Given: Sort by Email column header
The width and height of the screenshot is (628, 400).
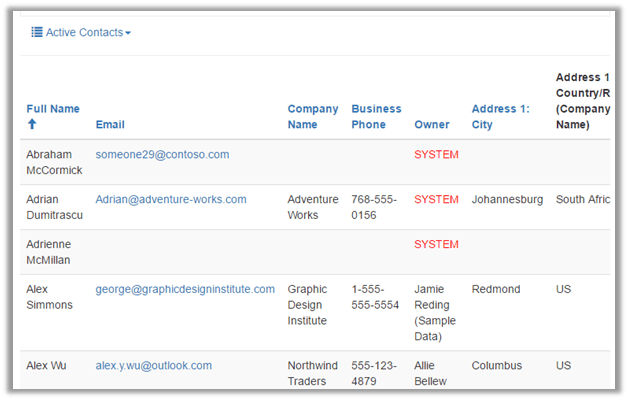Looking at the screenshot, I should [110, 125].
